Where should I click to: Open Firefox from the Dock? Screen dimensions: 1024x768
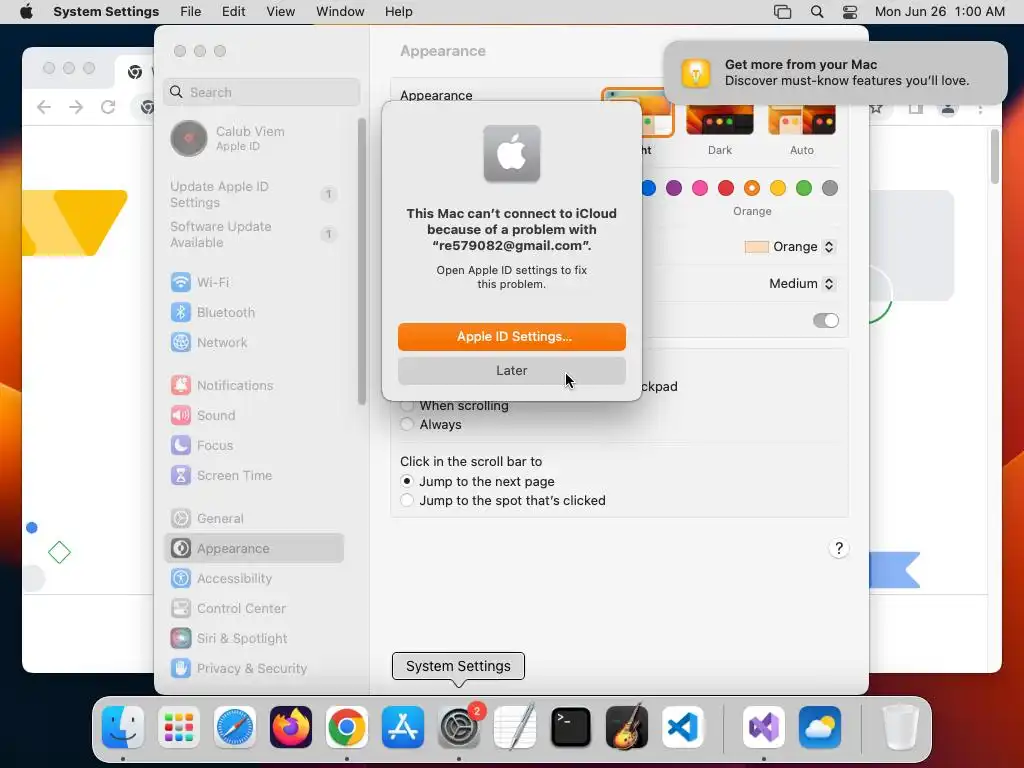tap(291, 727)
